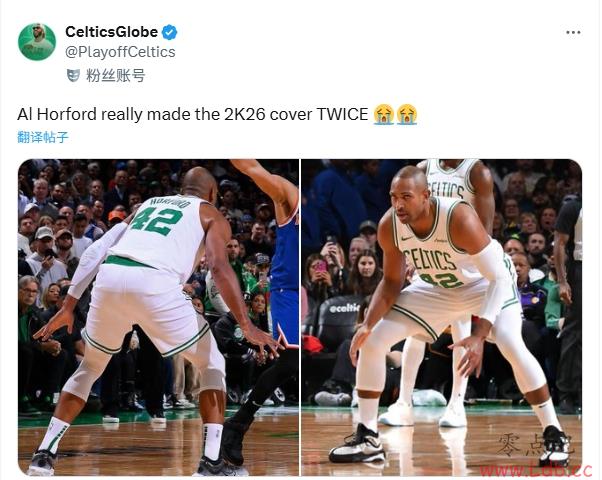The height and width of the screenshot is (480, 602).
Task: Open left photo showing jersey 42 back
Action: (158, 317)
